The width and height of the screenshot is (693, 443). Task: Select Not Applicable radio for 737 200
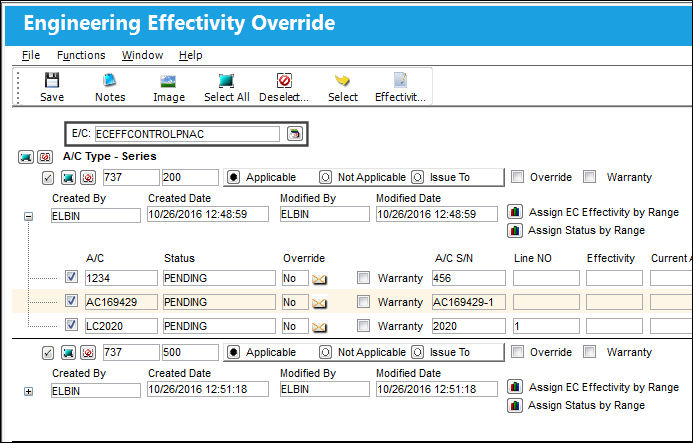click(x=325, y=177)
